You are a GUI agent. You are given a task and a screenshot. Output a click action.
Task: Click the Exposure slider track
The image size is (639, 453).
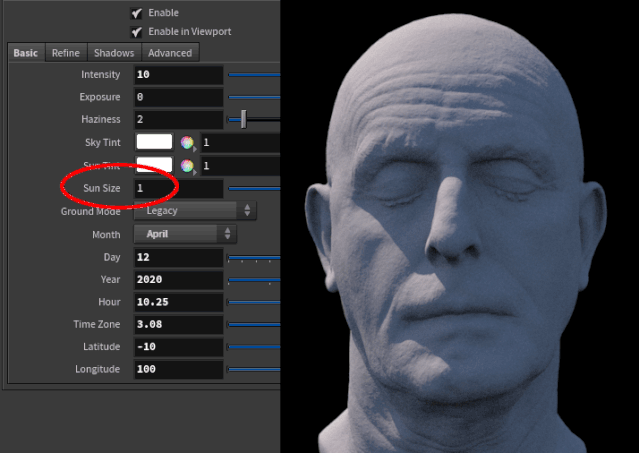click(x=254, y=97)
